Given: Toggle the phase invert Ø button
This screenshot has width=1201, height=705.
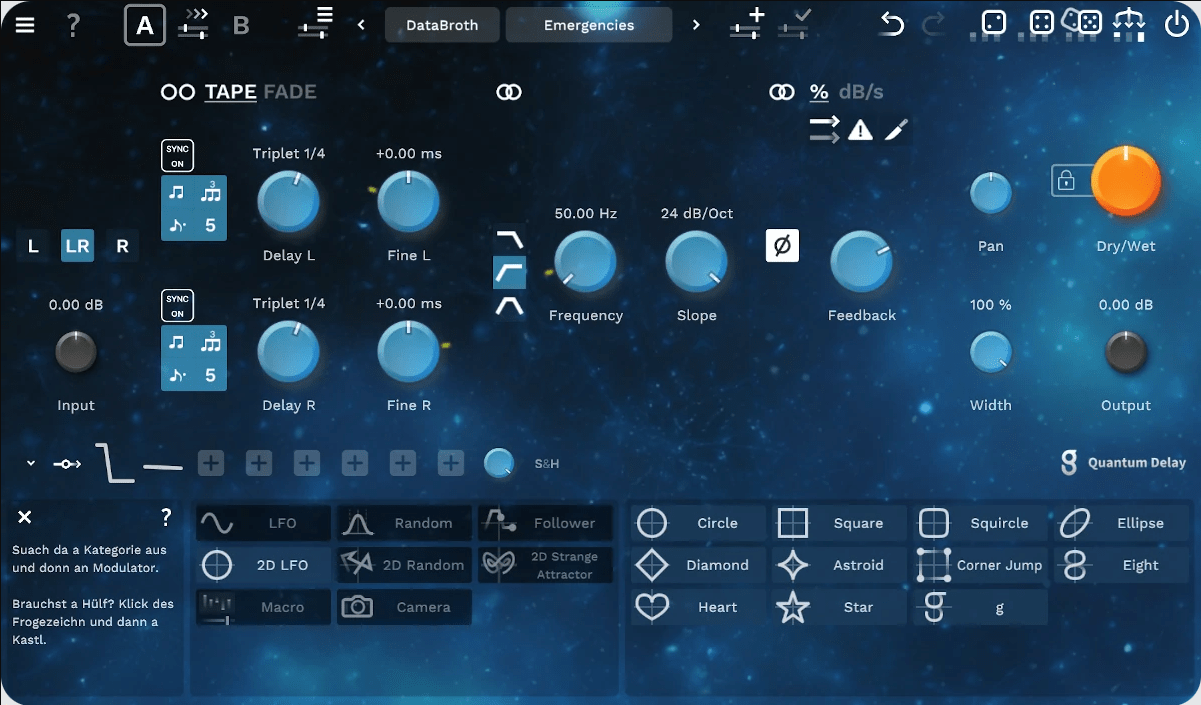Looking at the screenshot, I should click(x=782, y=246).
